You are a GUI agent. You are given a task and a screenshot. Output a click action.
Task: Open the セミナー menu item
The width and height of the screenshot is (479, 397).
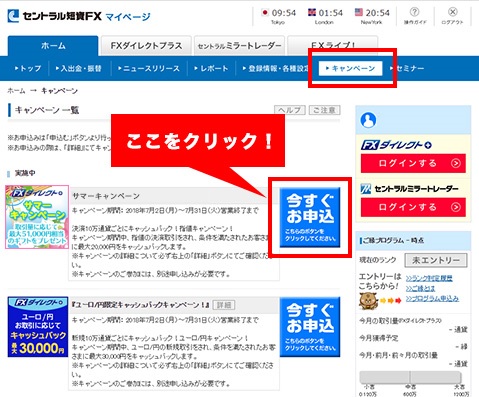coord(407,68)
